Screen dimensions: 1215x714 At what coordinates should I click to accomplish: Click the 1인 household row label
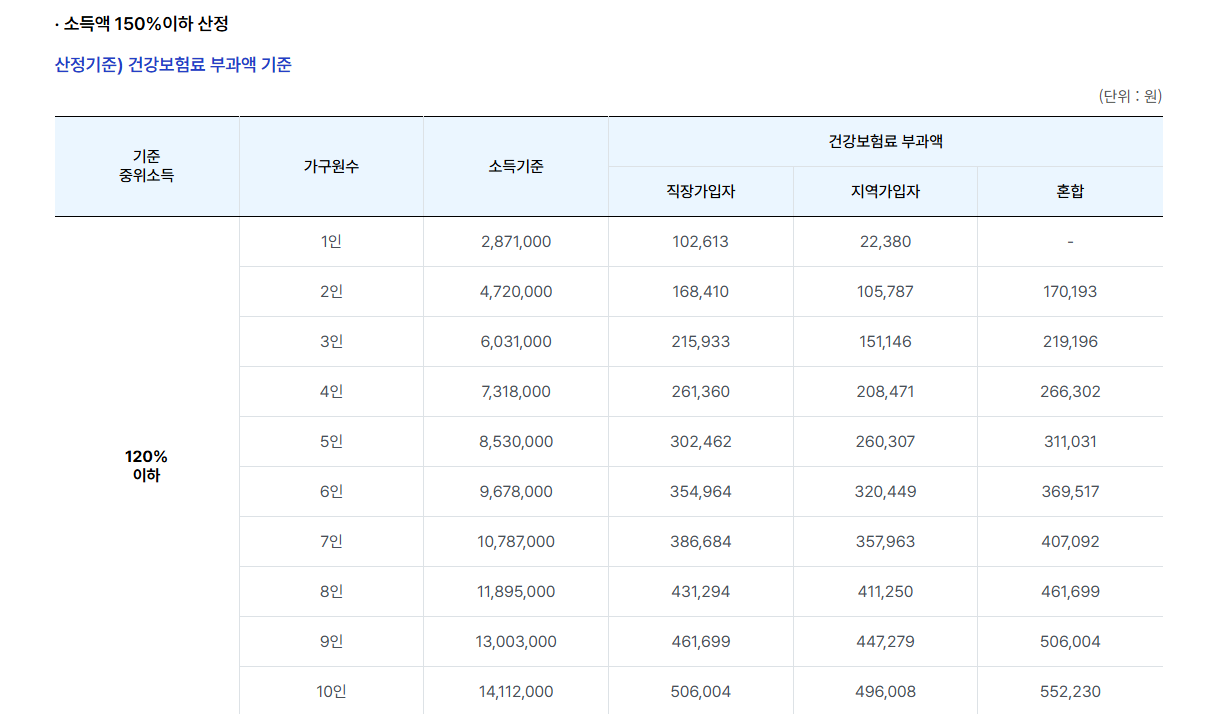331,241
